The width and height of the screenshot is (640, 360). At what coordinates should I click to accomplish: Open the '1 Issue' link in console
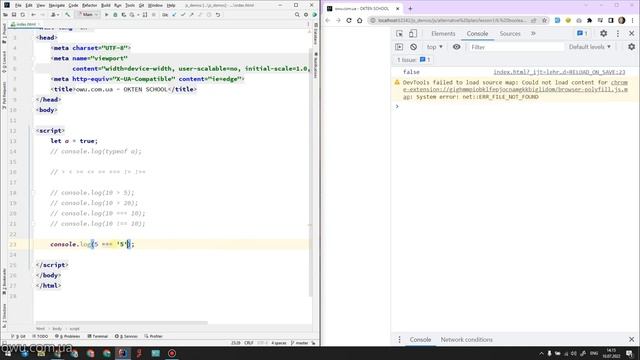pos(413,60)
